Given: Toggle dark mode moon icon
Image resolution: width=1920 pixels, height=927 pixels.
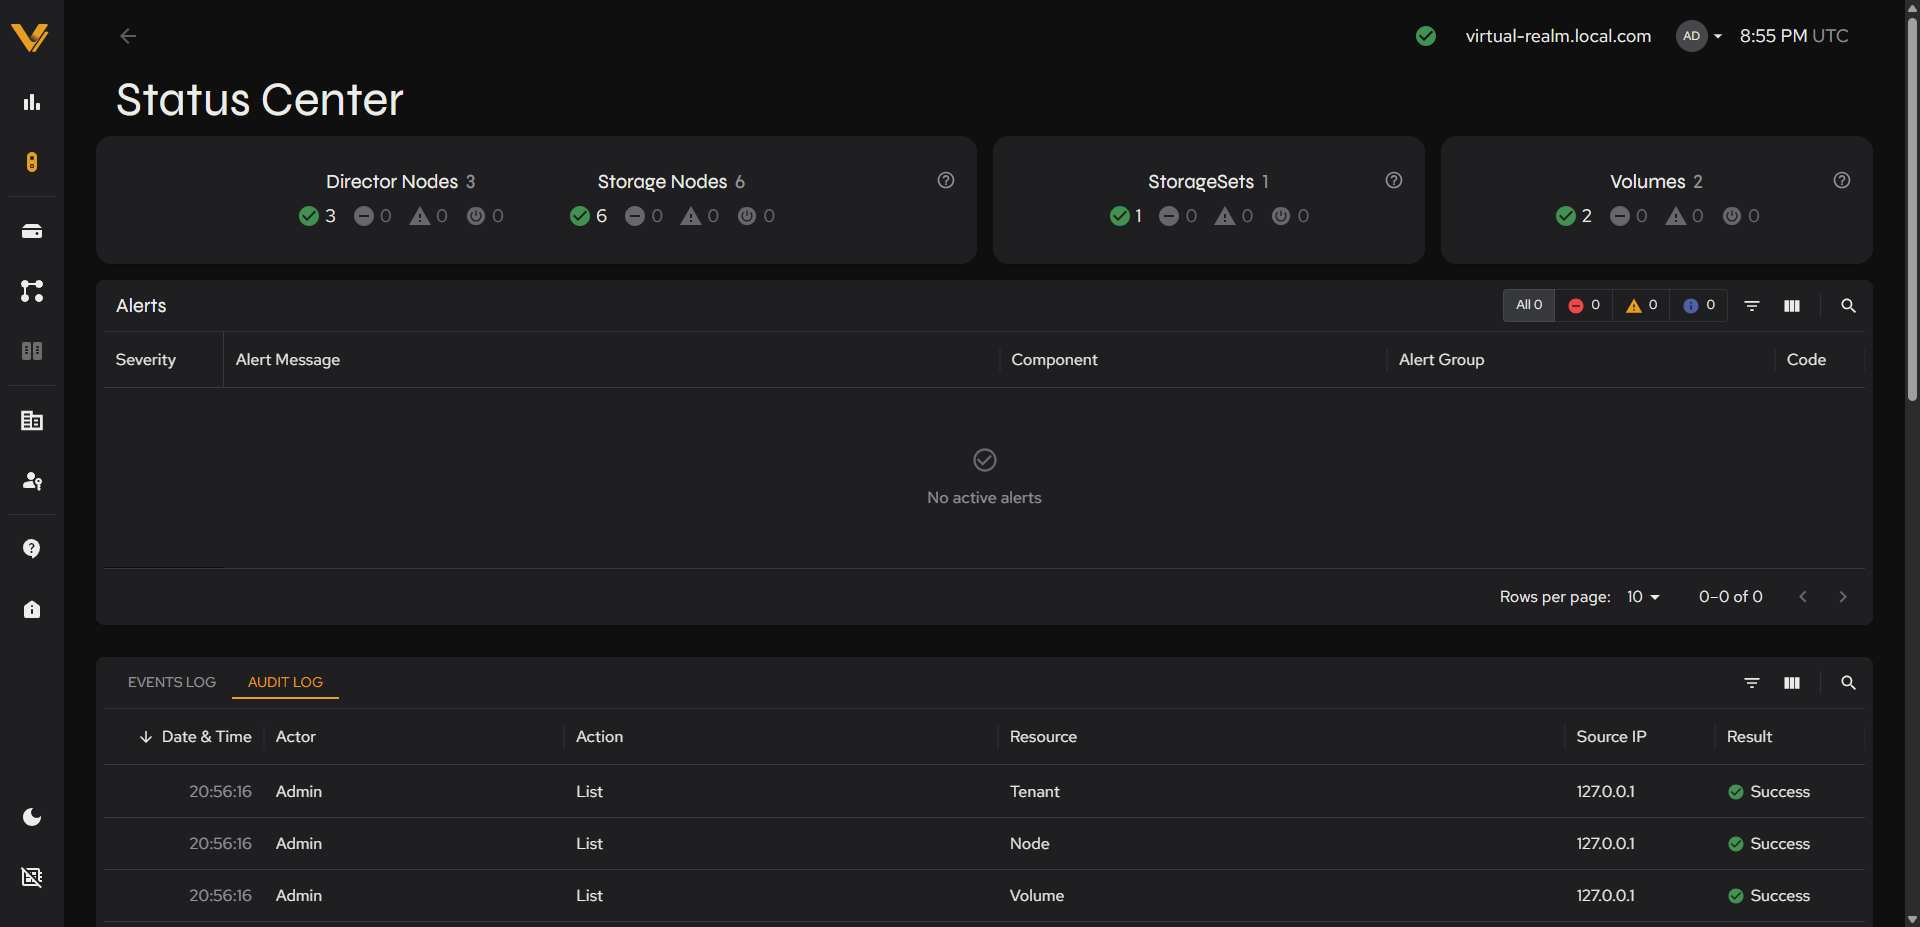Looking at the screenshot, I should point(32,817).
